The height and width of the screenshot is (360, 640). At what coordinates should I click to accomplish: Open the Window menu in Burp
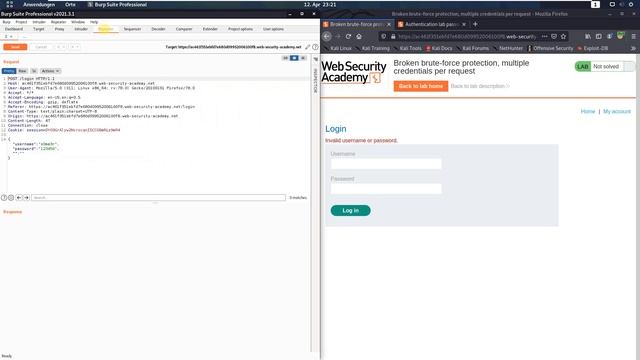pyautogui.click(x=78, y=22)
